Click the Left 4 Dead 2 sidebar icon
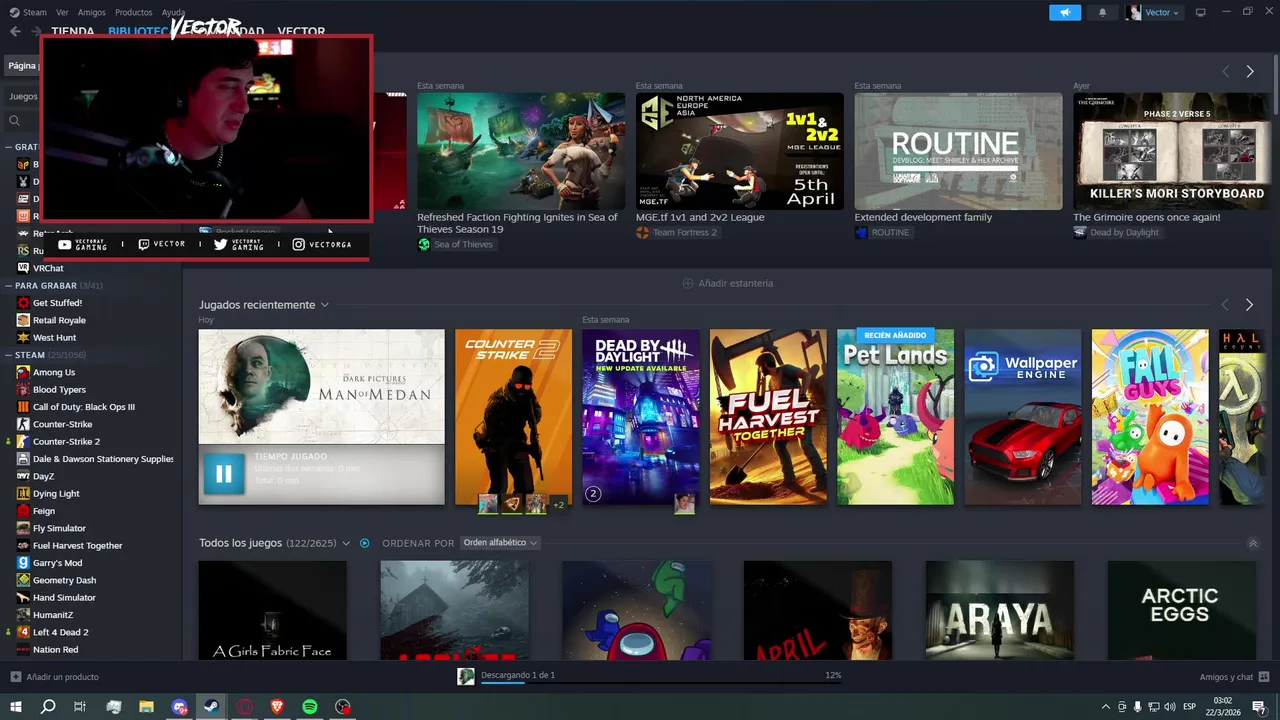 click(23, 632)
